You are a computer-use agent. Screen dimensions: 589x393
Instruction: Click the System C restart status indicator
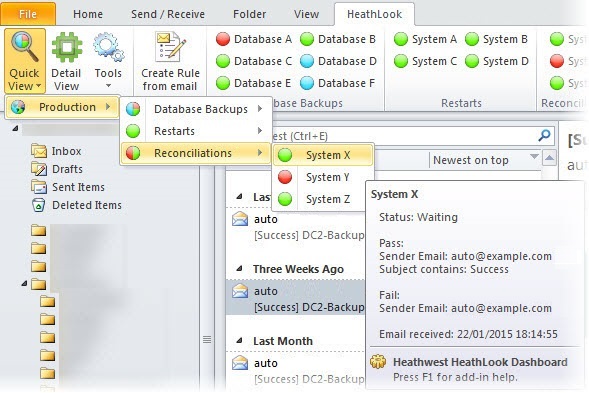[x=401, y=61]
